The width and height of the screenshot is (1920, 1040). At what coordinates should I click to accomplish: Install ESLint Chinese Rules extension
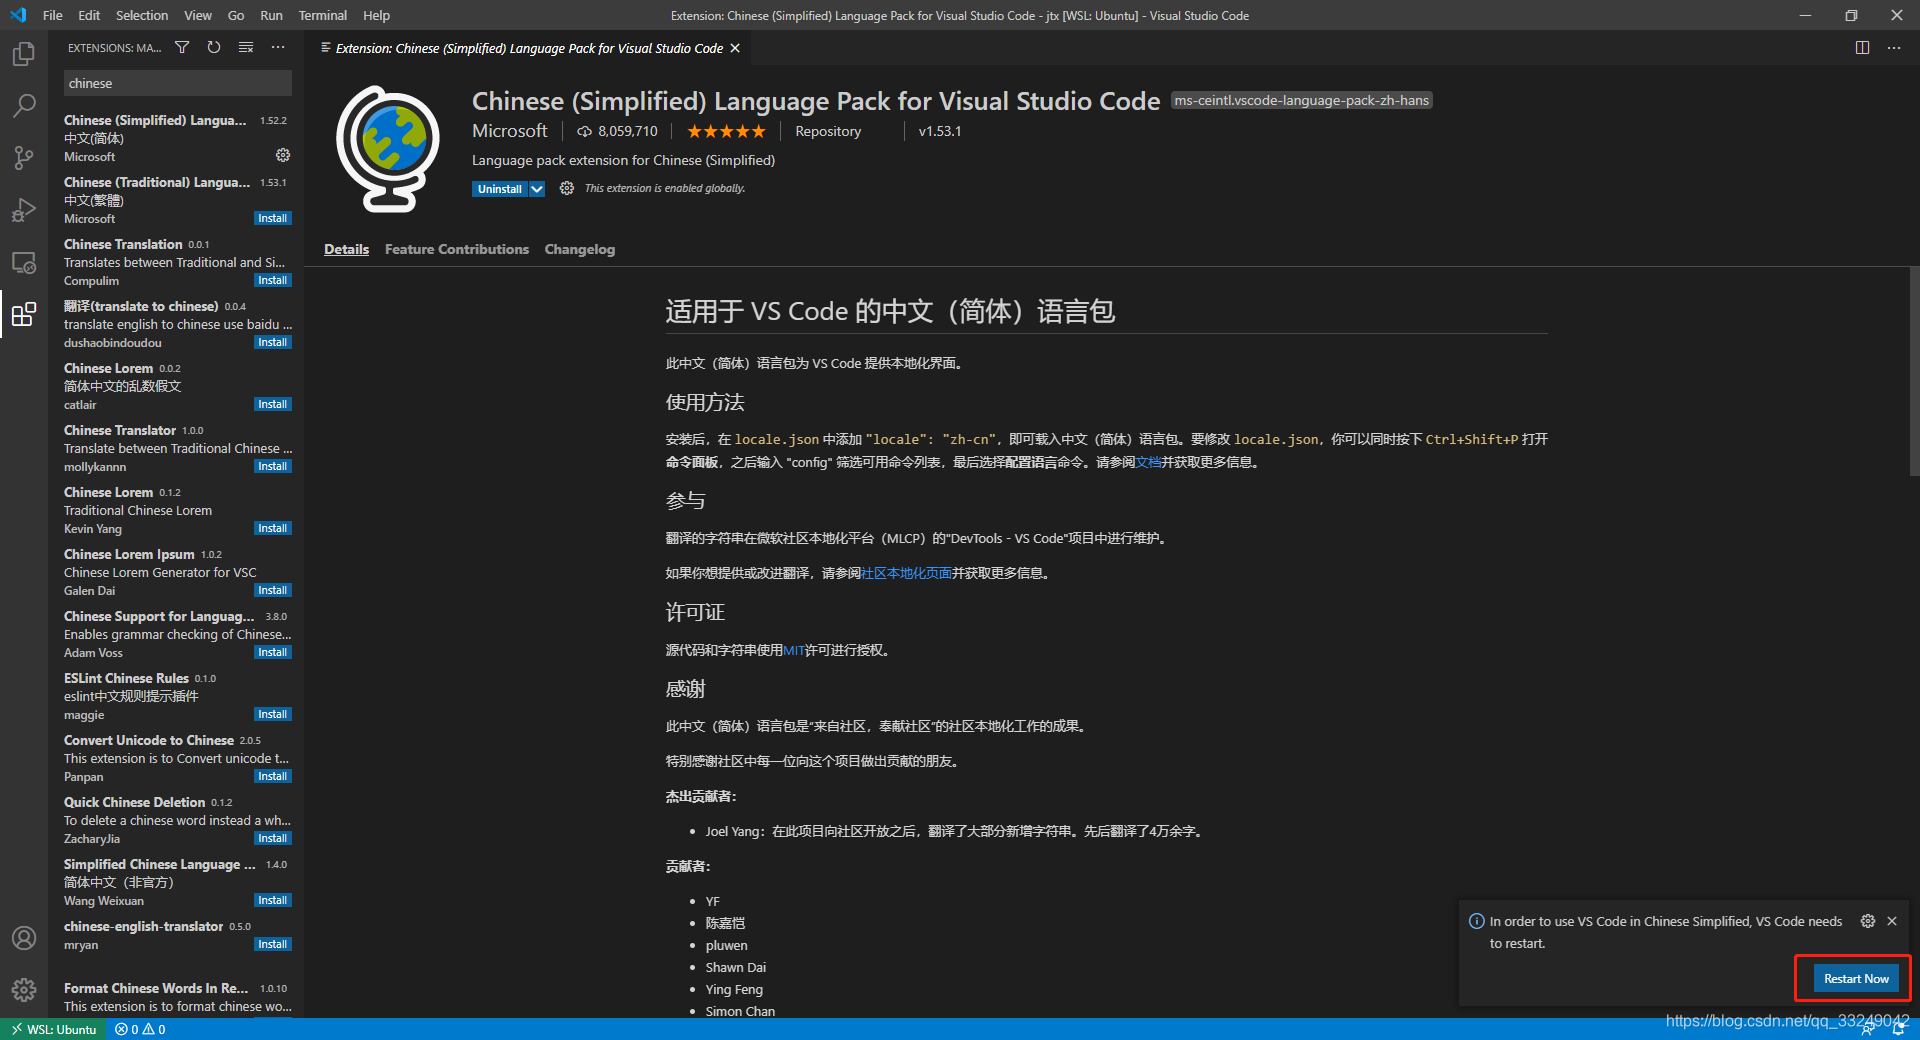tap(272, 714)
